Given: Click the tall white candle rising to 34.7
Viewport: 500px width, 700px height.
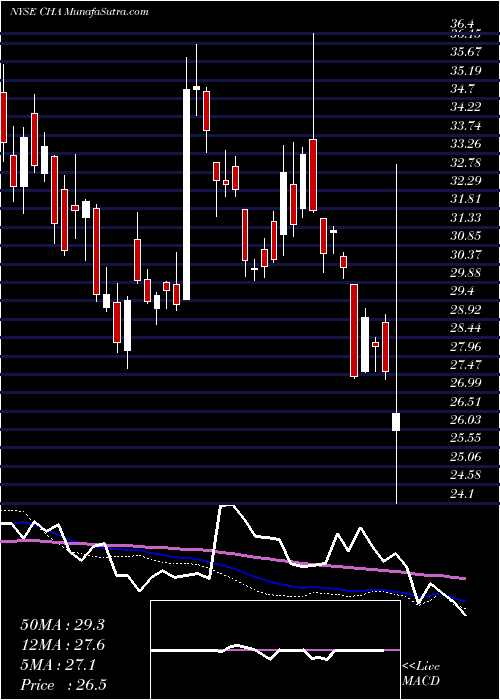Looking at the screenshot, I should coord(186,194).
